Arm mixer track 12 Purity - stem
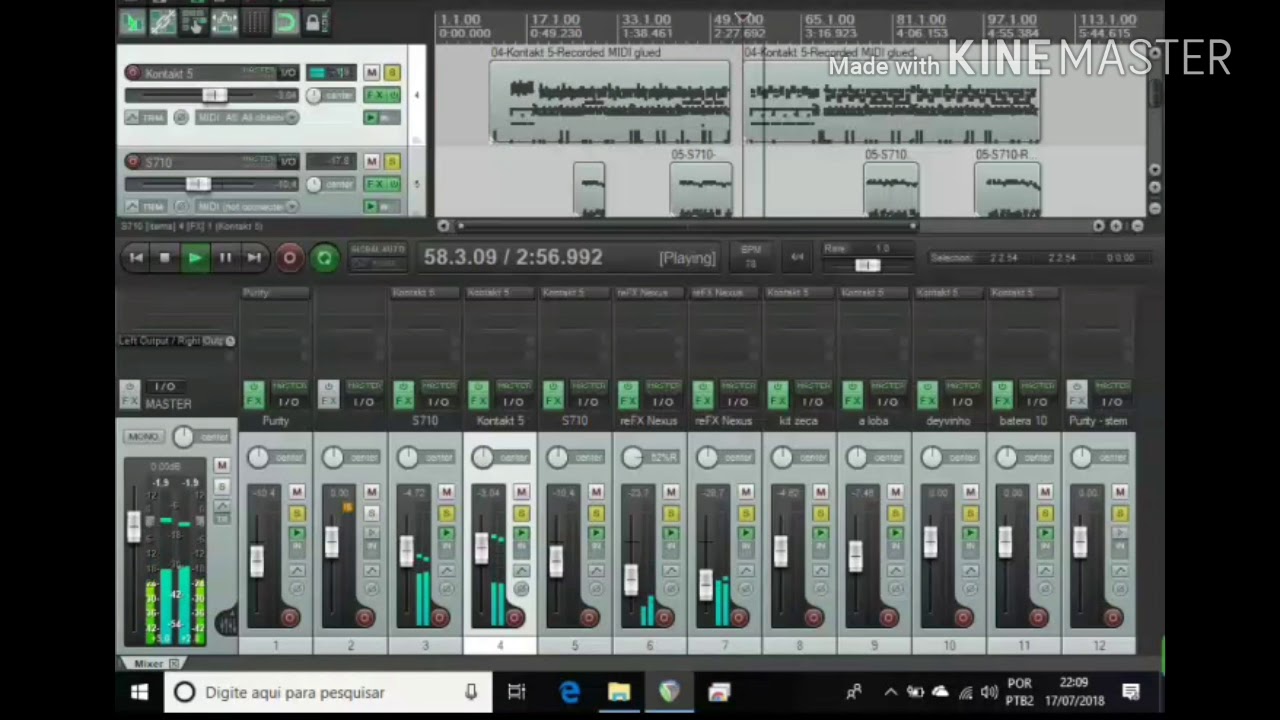The height and width of the screenshot is (720, 1280). coord(1113,617)
